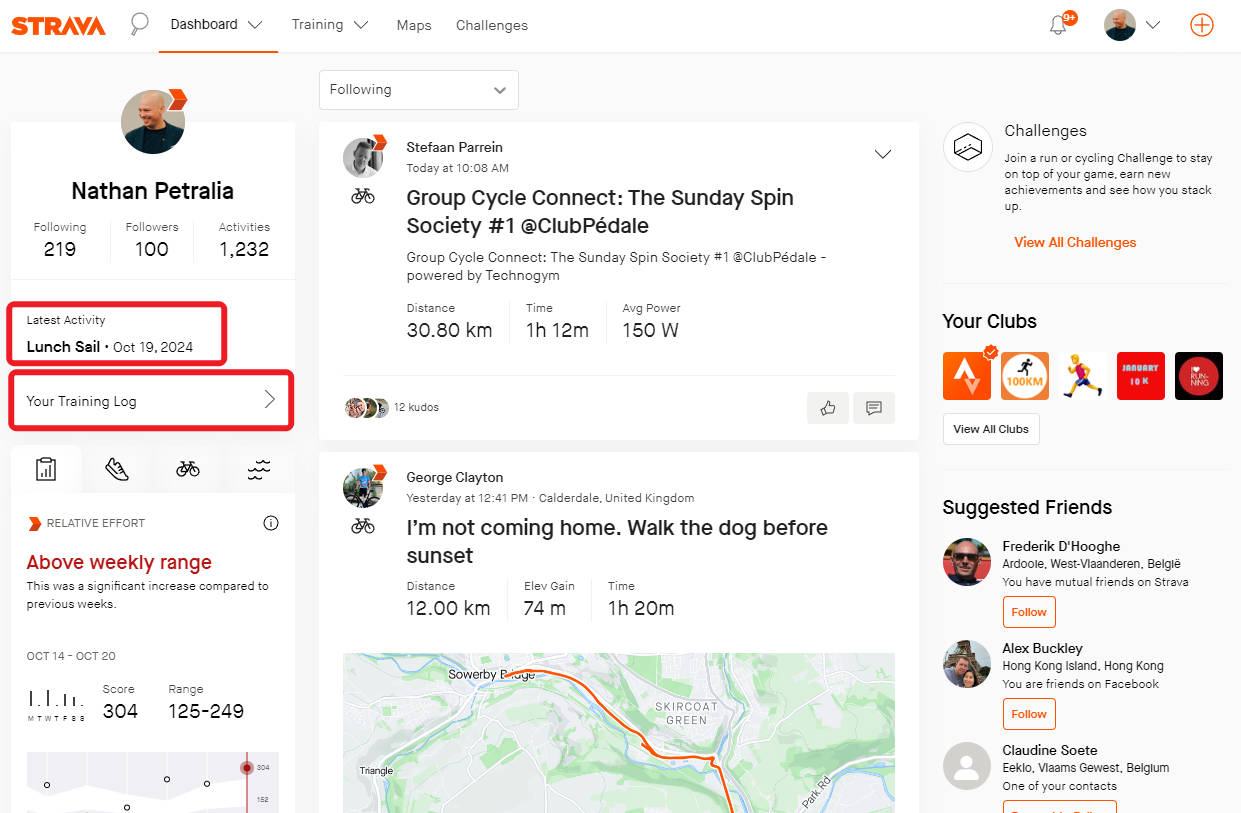Click the Relative Effort info icon
This screenshot has width=1241, height=813.
271,523
